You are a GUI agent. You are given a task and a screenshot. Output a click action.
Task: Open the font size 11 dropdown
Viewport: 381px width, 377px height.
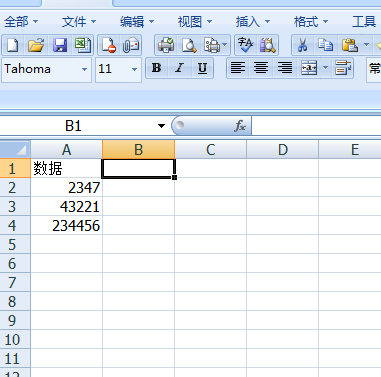[x=134, y=70]
